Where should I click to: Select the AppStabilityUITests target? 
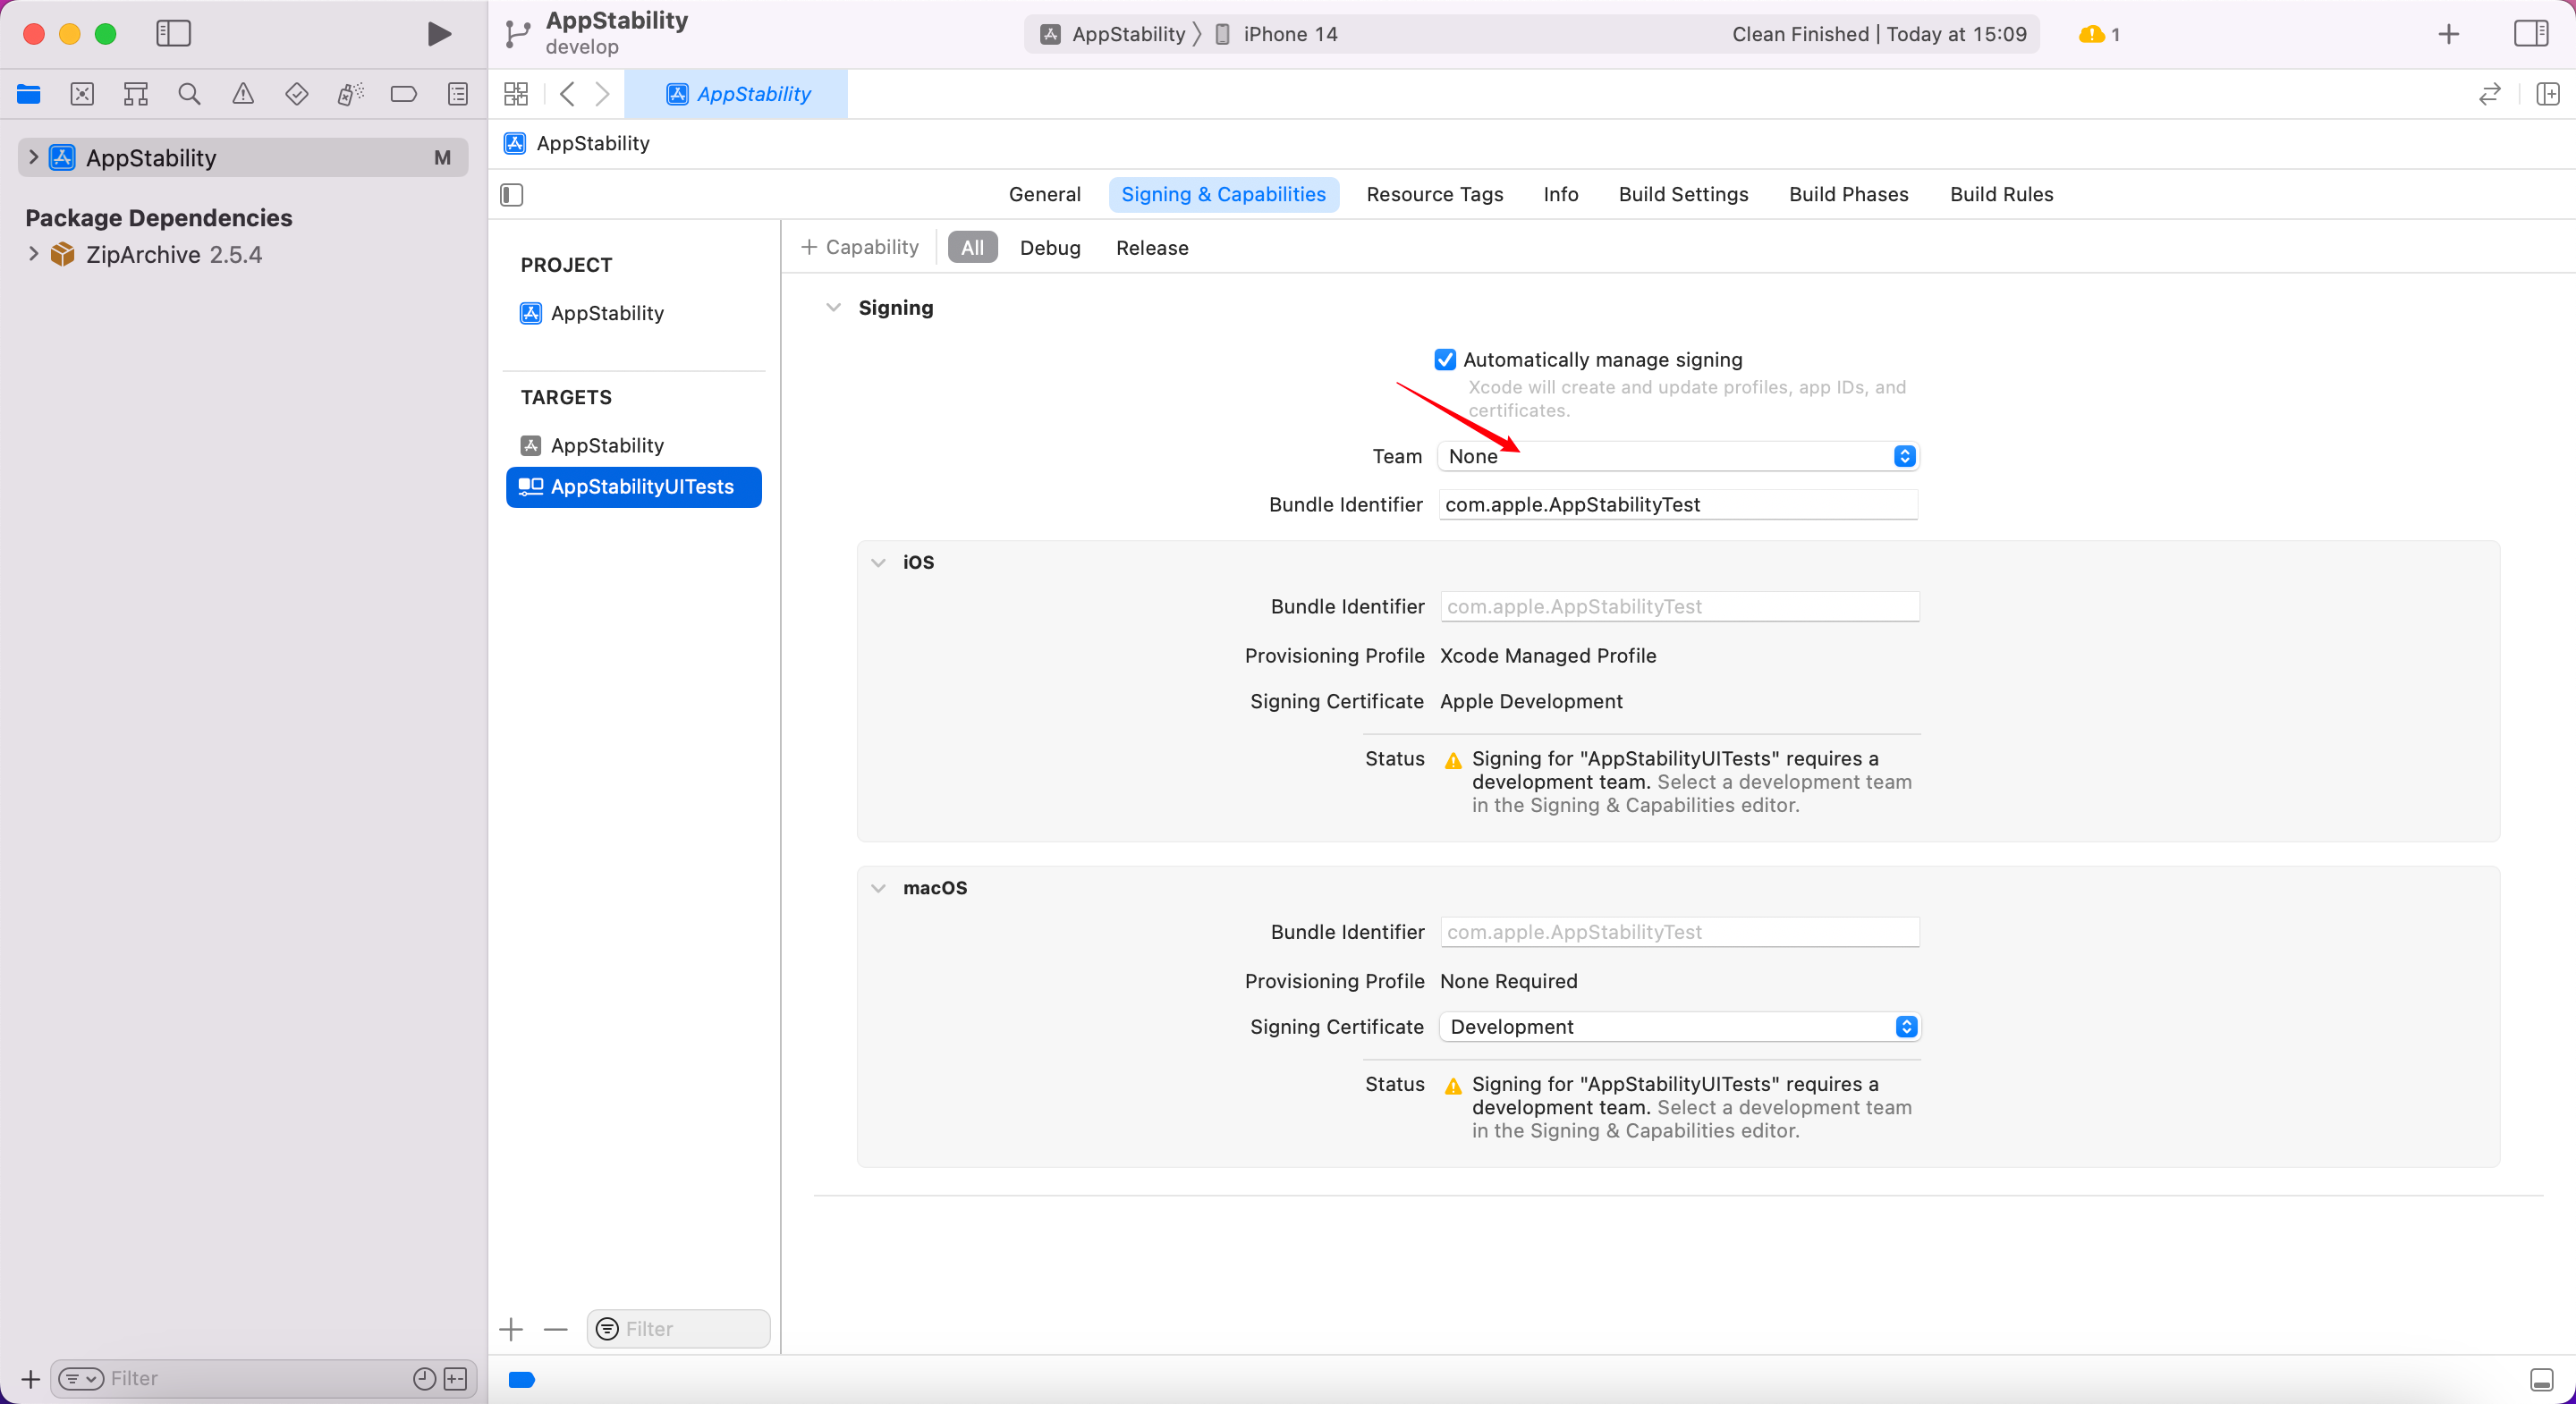click(x=633, y=487)
